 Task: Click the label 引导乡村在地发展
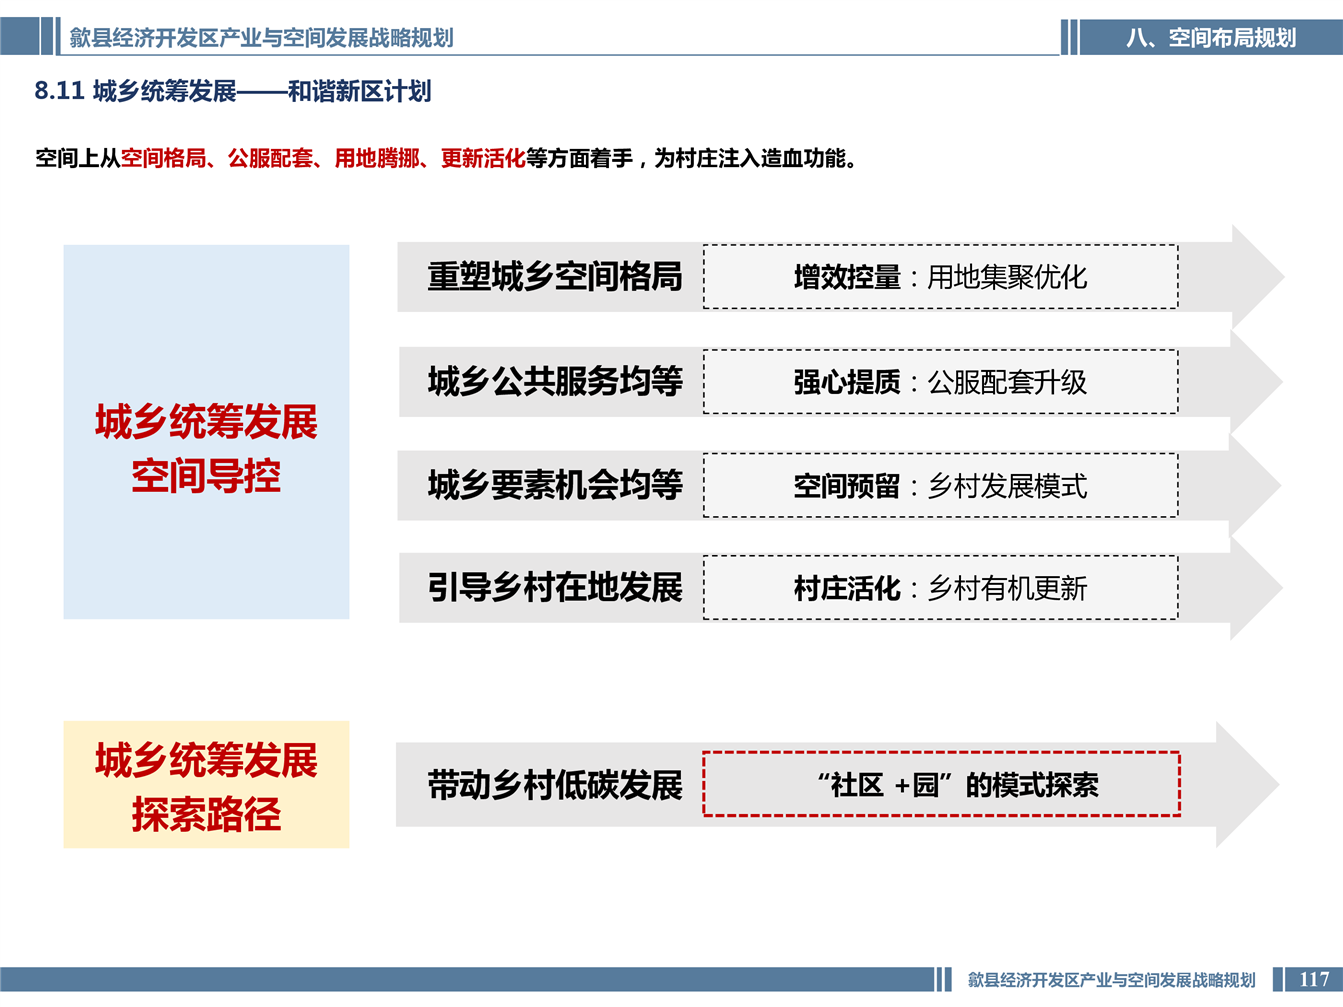click(555, 588)
